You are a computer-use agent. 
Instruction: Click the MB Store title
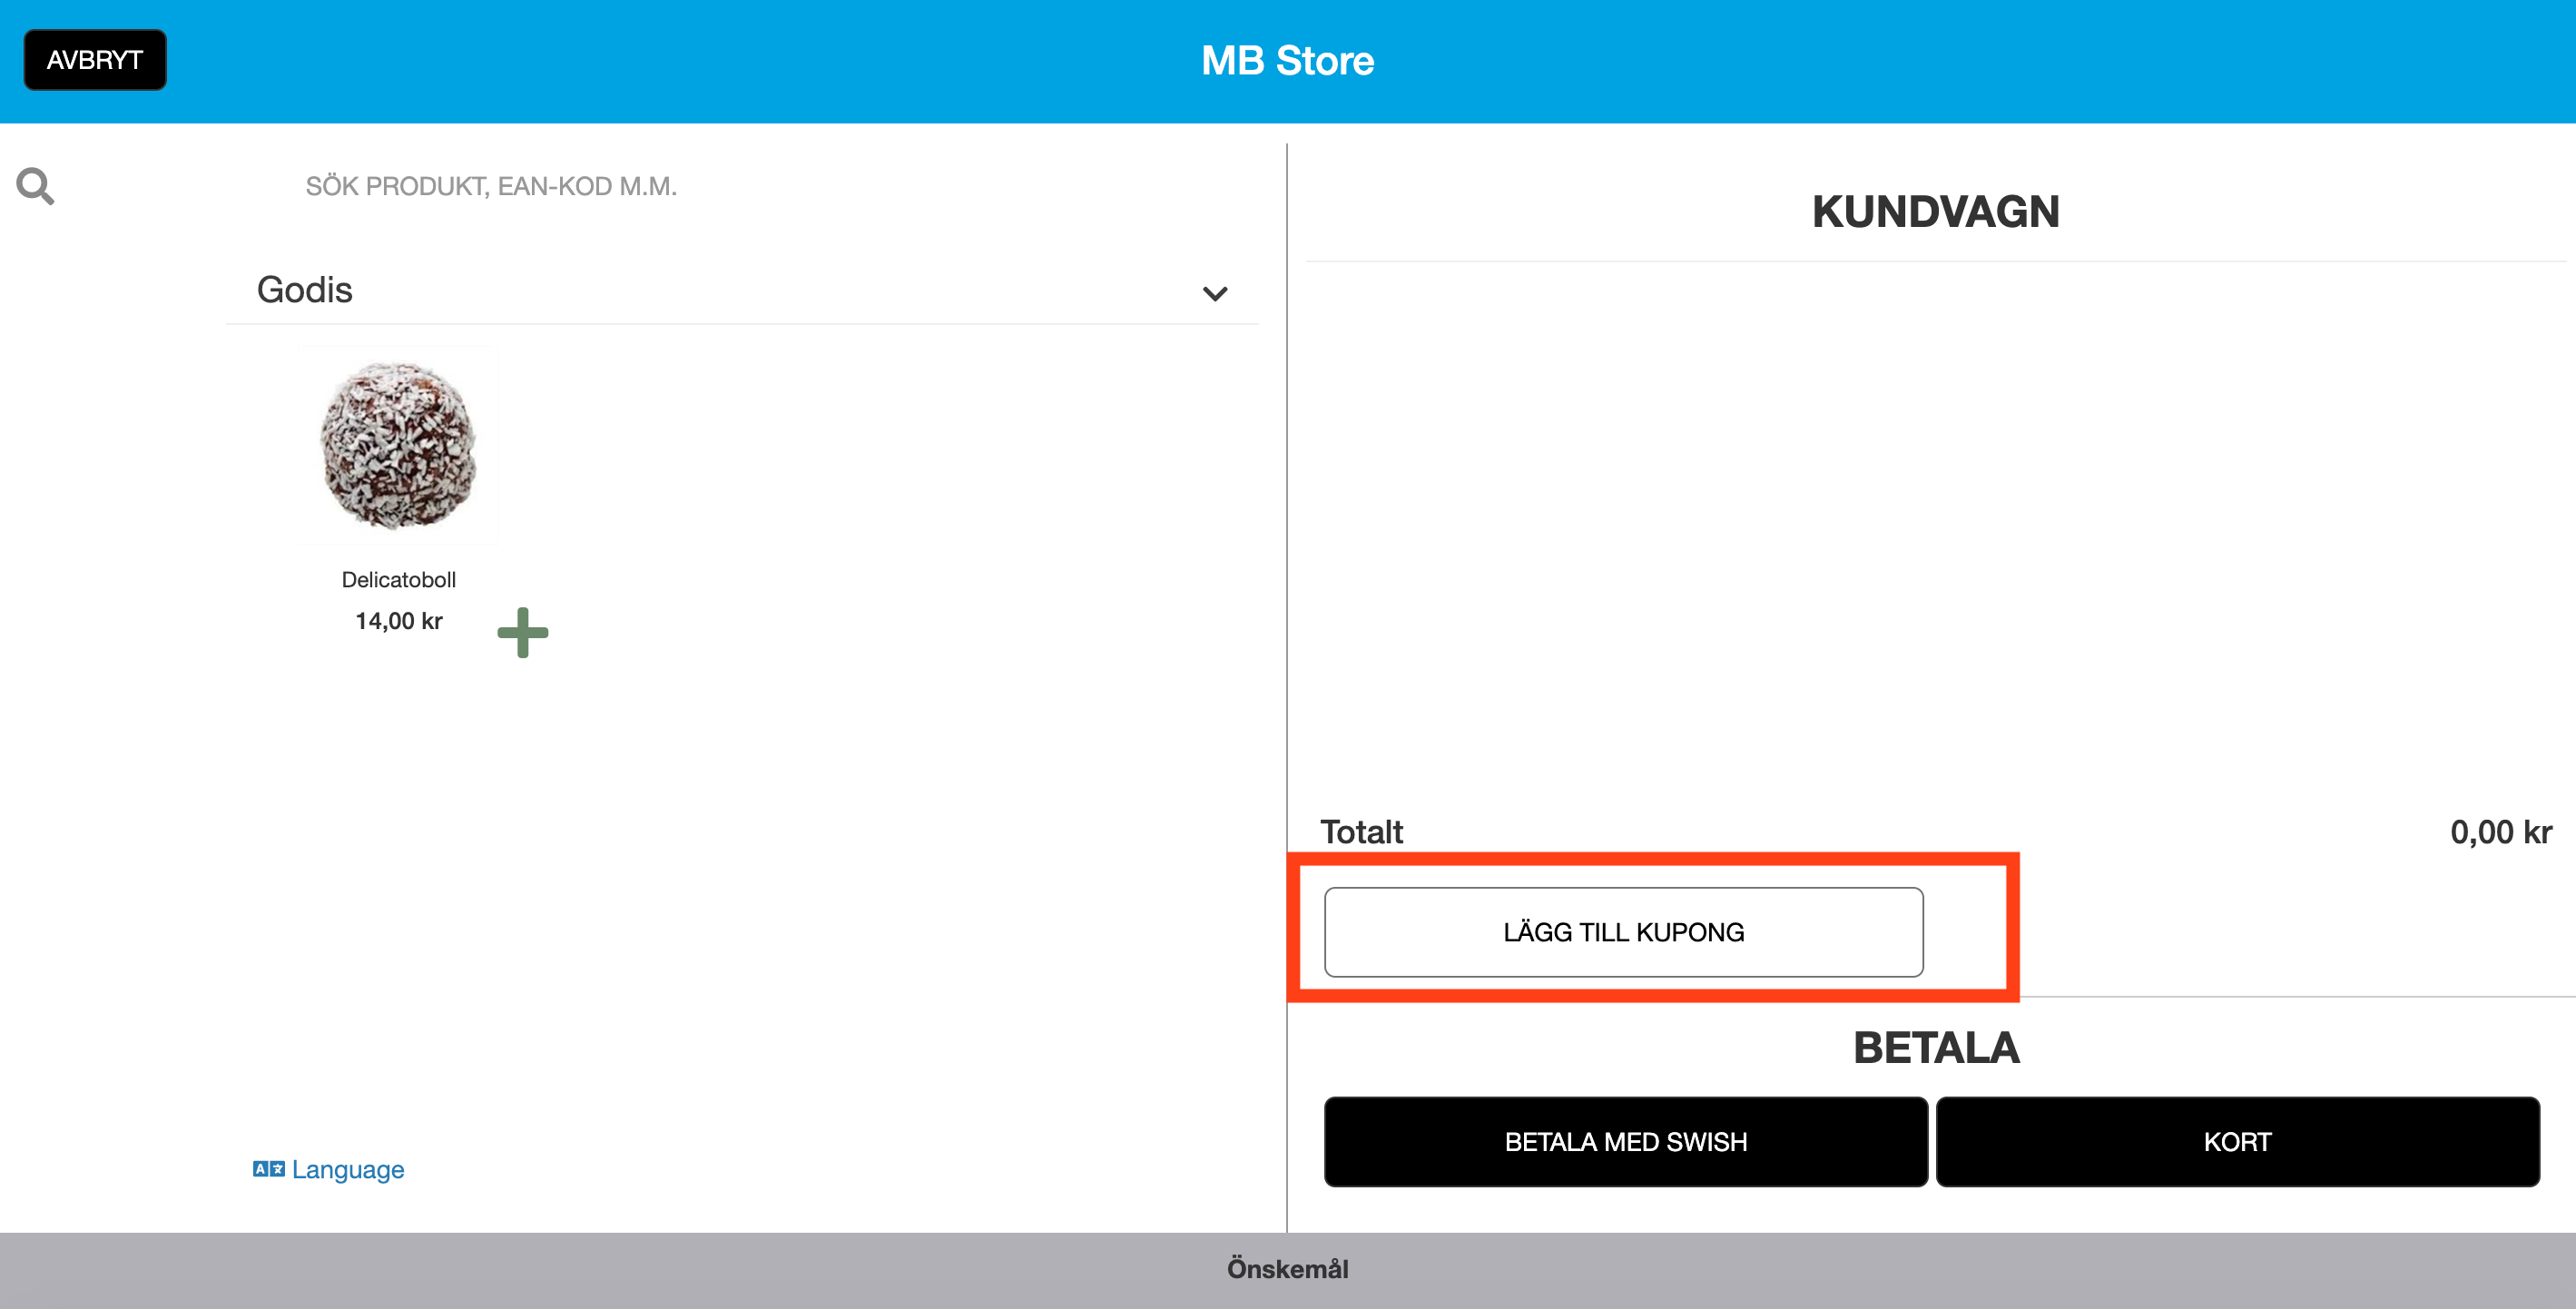coord(1287,61)
